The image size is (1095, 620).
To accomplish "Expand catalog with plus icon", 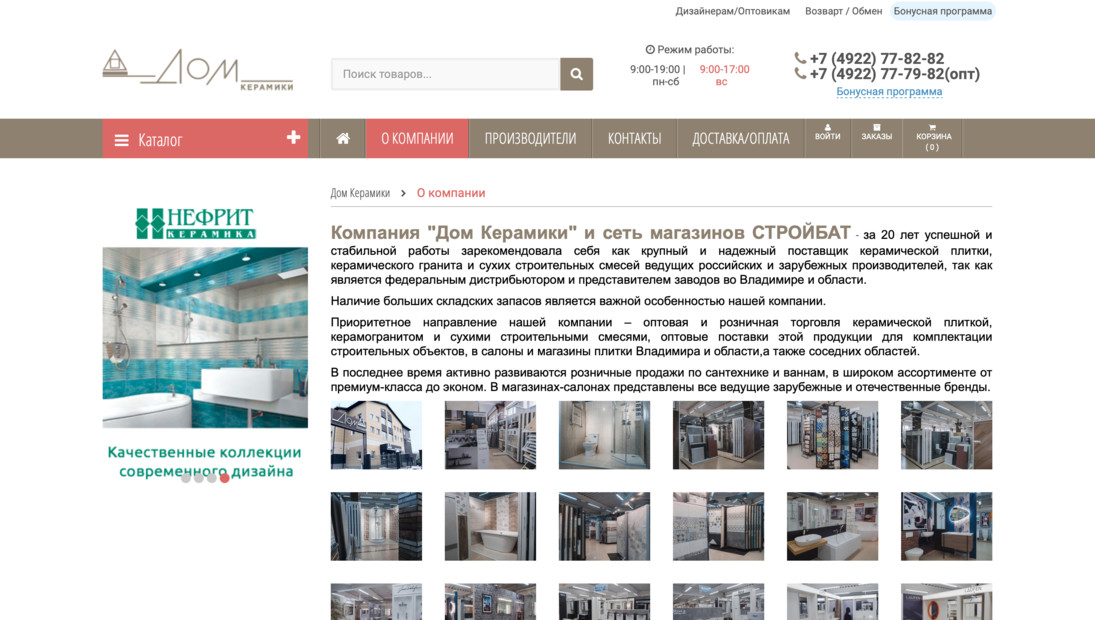I will coord(293,138).
